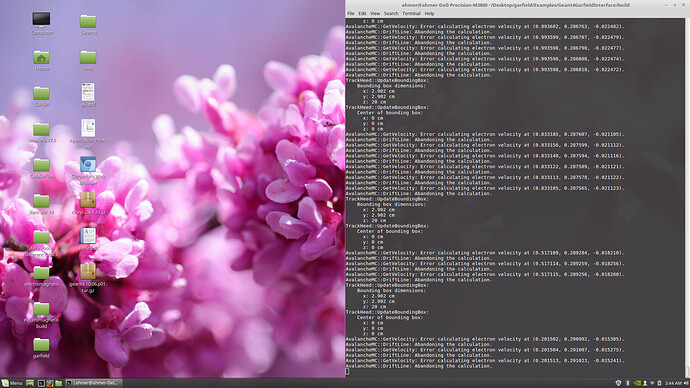This screenshot has width=690, height=388.
Task: Select the ahmer@ahmer-Dell terminal taskbar entry
Action: click(93, 383)
